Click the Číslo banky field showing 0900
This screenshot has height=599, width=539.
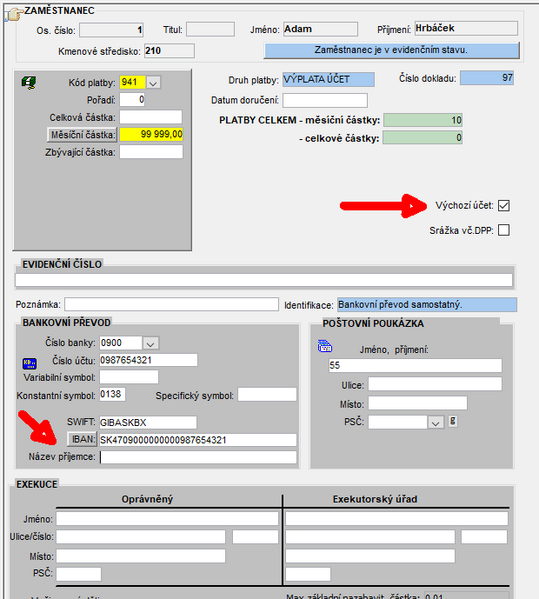(x=121, y=343)
